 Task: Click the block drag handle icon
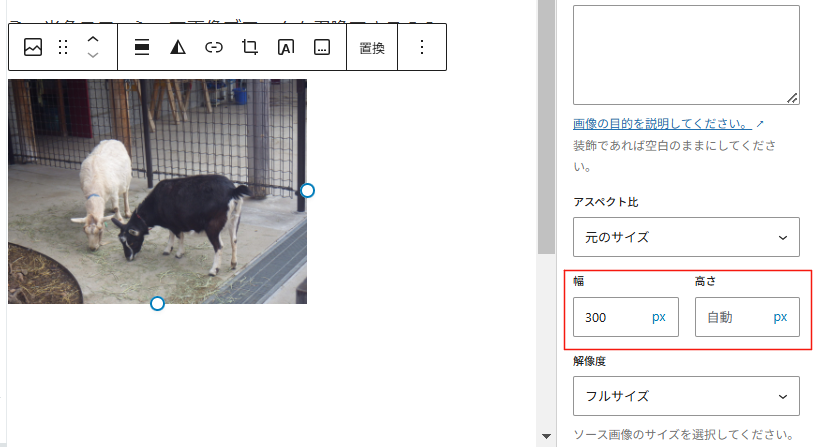(x=63, y=47)
